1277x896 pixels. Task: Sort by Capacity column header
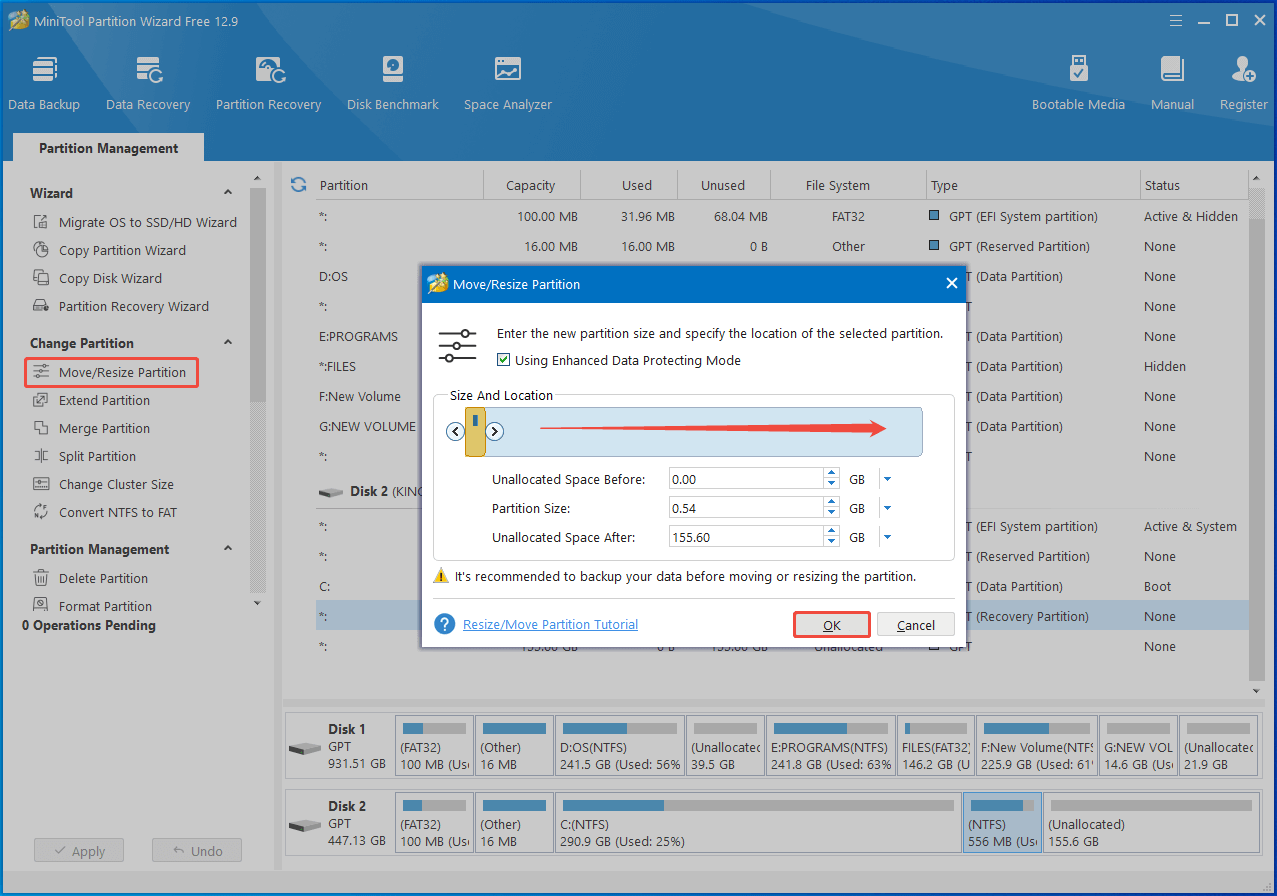tap(530, 185)
